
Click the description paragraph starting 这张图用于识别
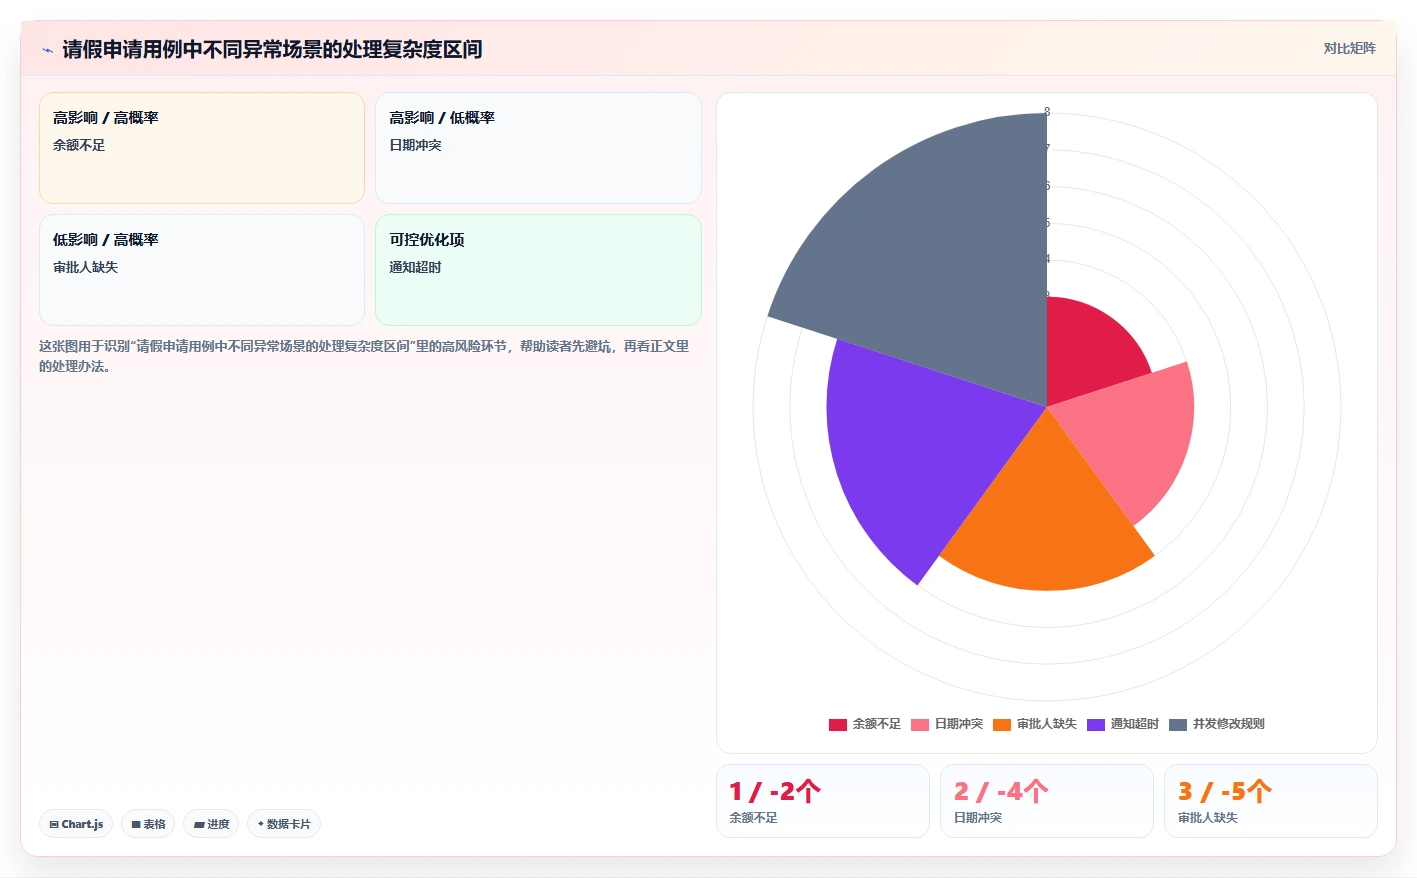(364, 356)
